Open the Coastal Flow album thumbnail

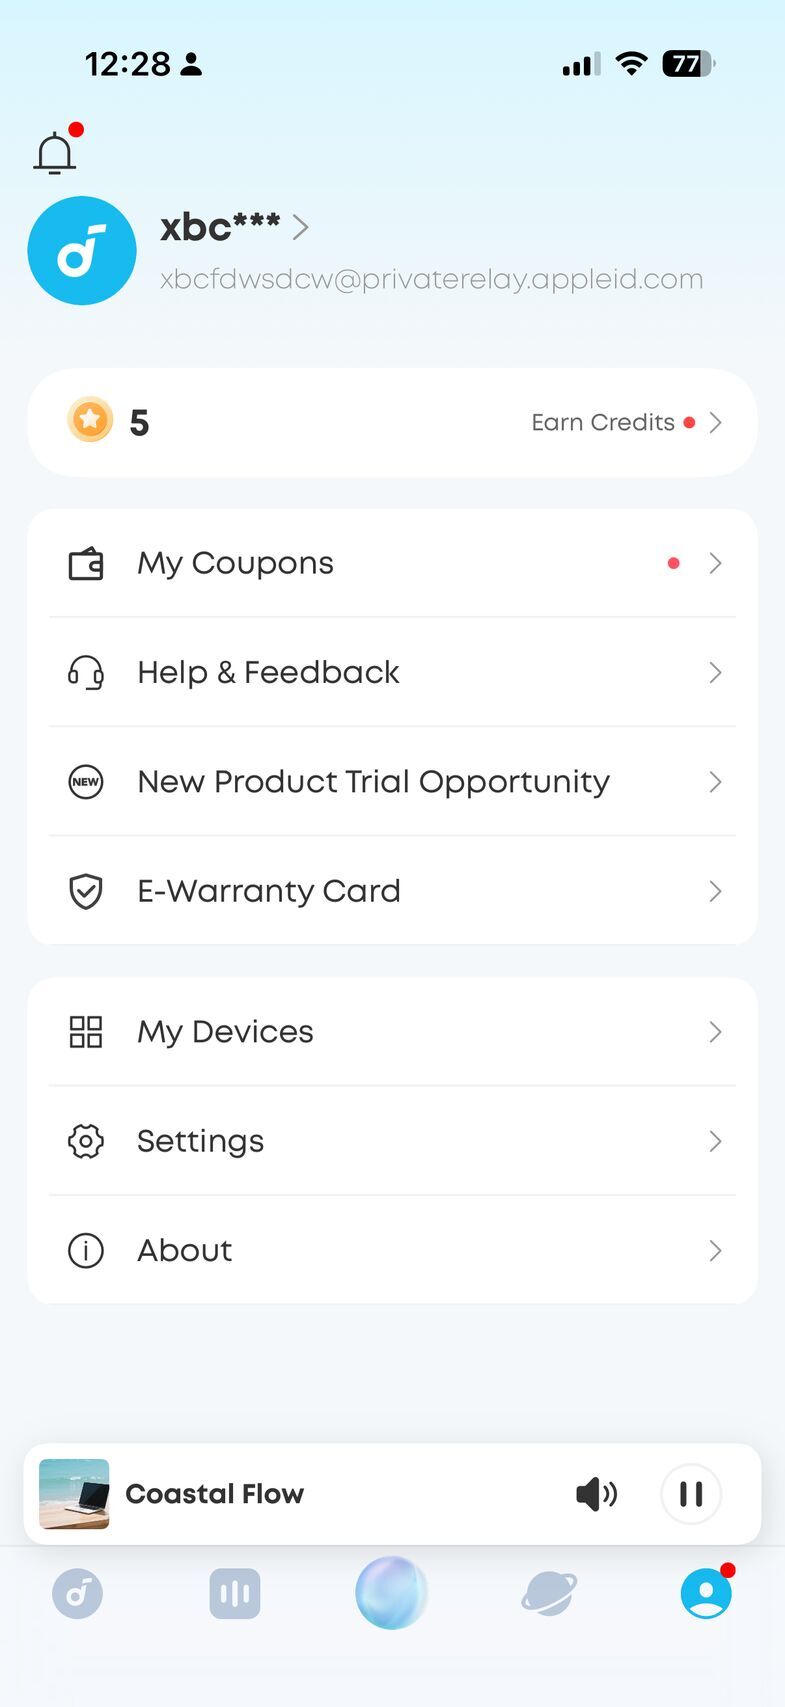click(x=74, y=1494)
